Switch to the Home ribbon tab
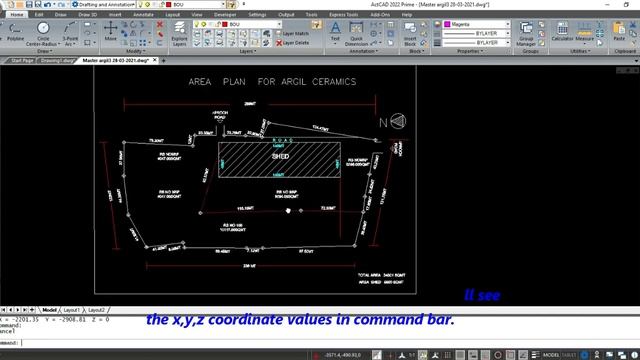Viewport: 640px width, 360px height. pos(17,15)
